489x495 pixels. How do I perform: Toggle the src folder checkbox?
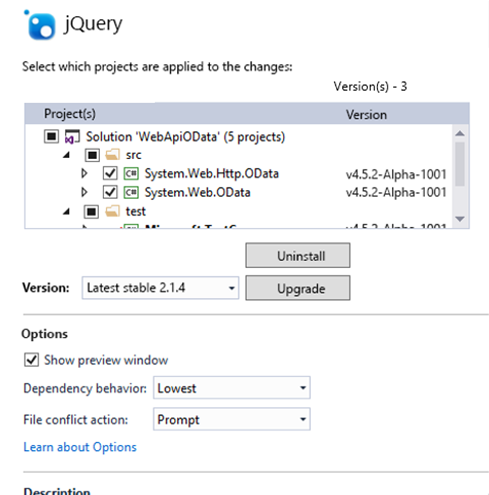point(92,155)
